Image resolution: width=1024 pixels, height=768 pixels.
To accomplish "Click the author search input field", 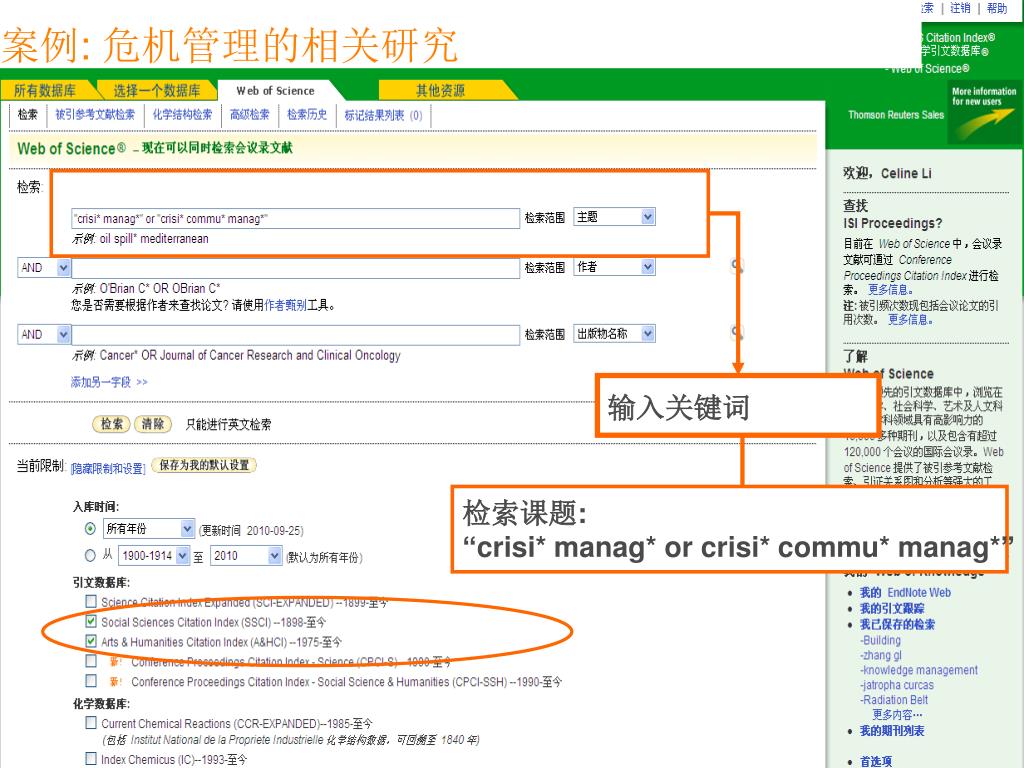I will 295,268.
